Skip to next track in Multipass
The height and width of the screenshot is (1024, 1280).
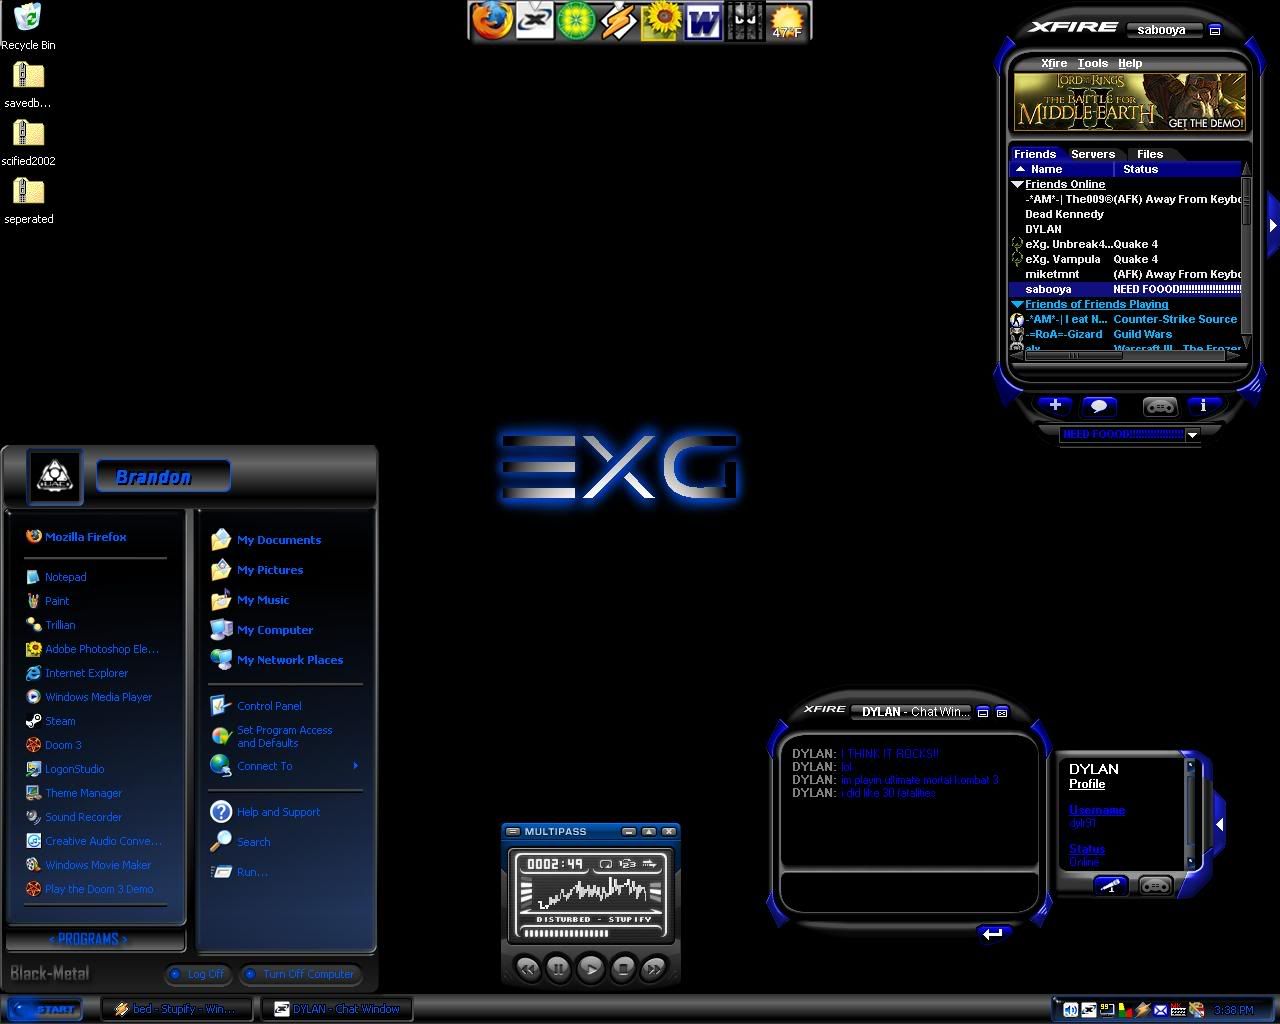[654, 968]
